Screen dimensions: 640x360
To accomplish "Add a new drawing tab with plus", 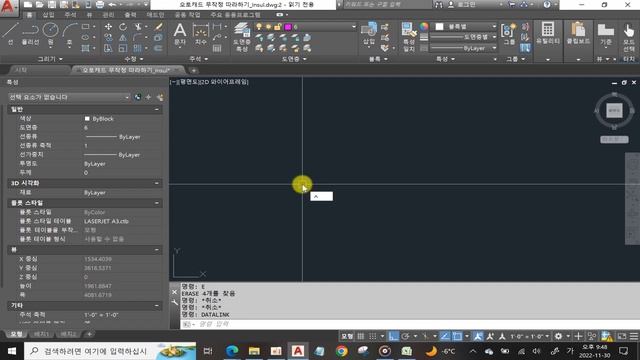I will [x=193, y=70].
